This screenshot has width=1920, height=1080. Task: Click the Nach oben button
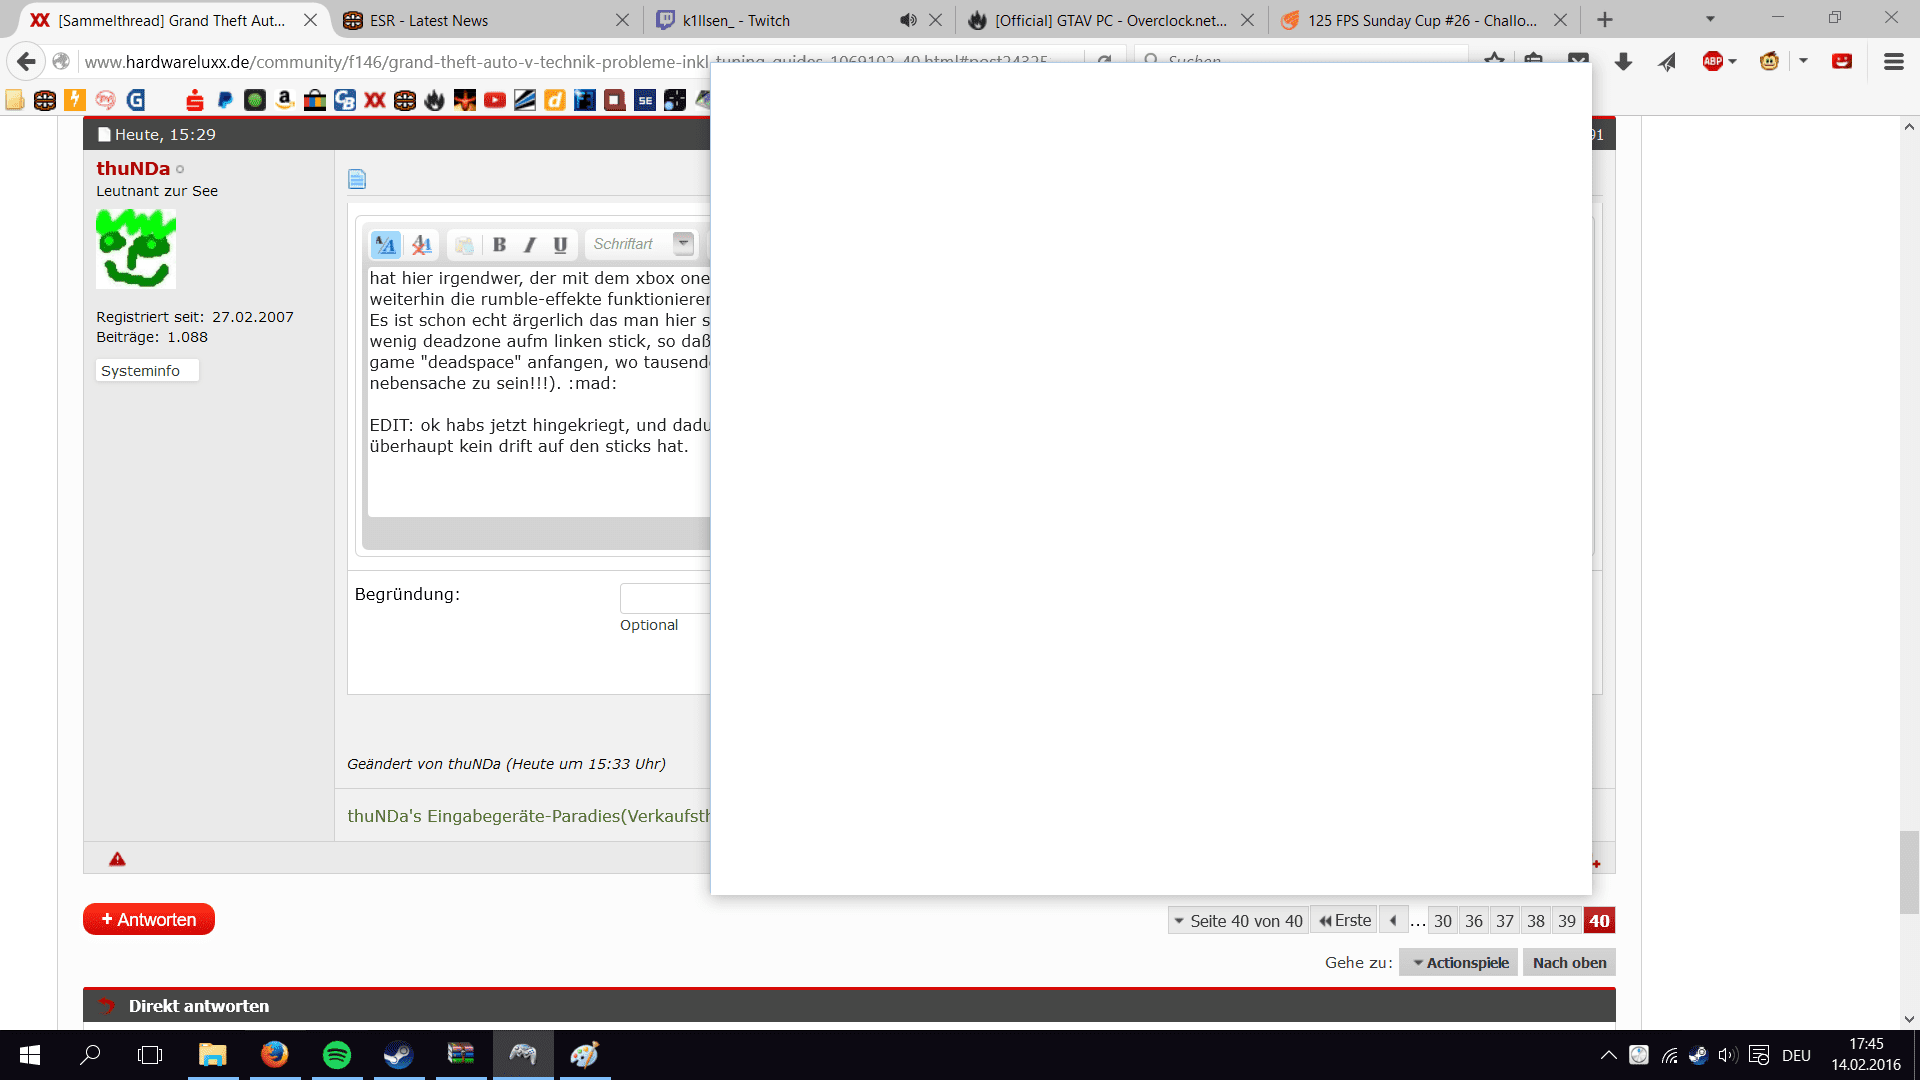[1569, 963]
